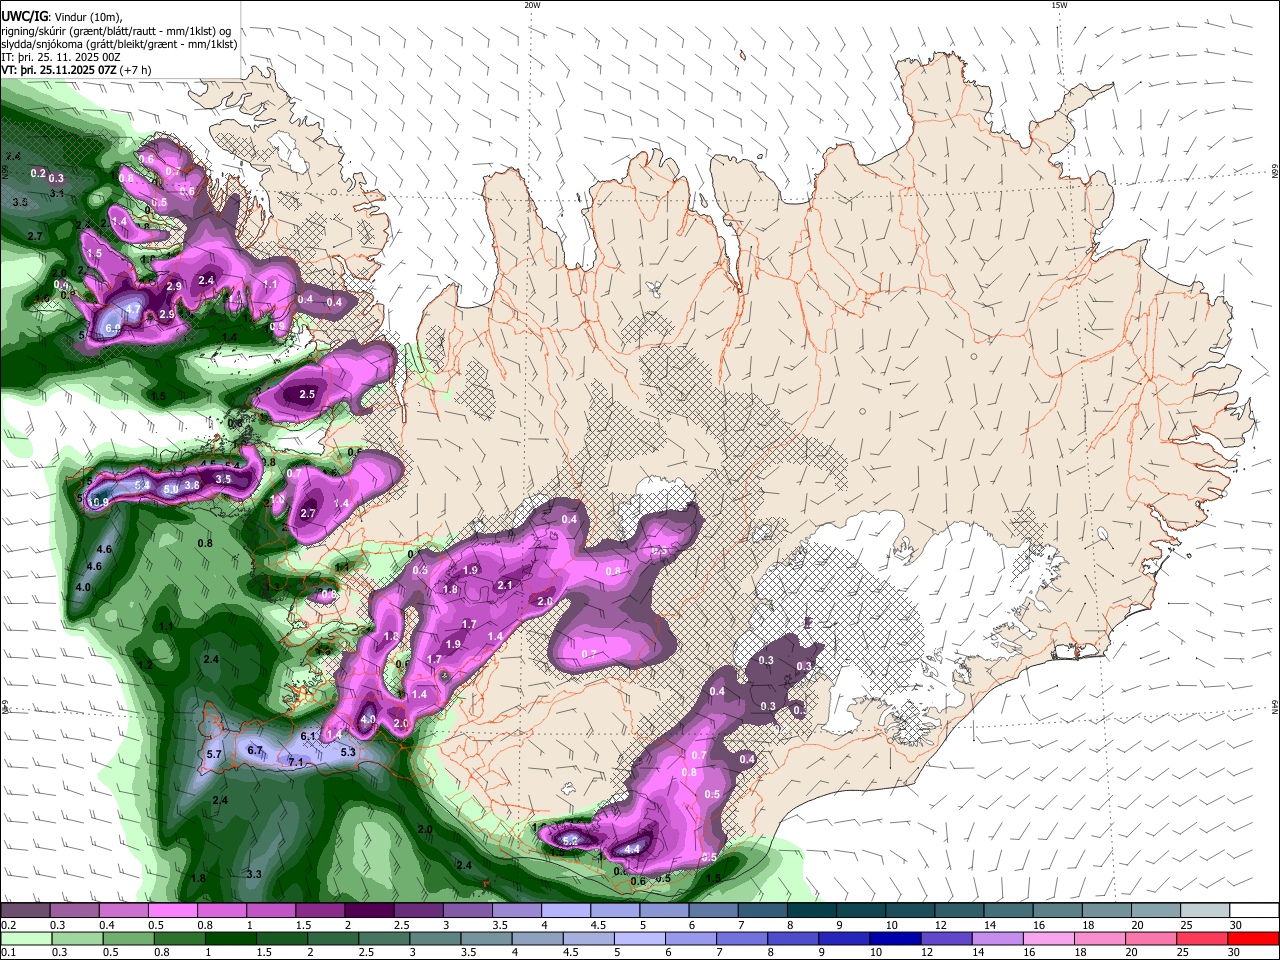Click the "12" label in the upper legend
This screenshot has height=960, width=1280.
(x=940, y=925)
